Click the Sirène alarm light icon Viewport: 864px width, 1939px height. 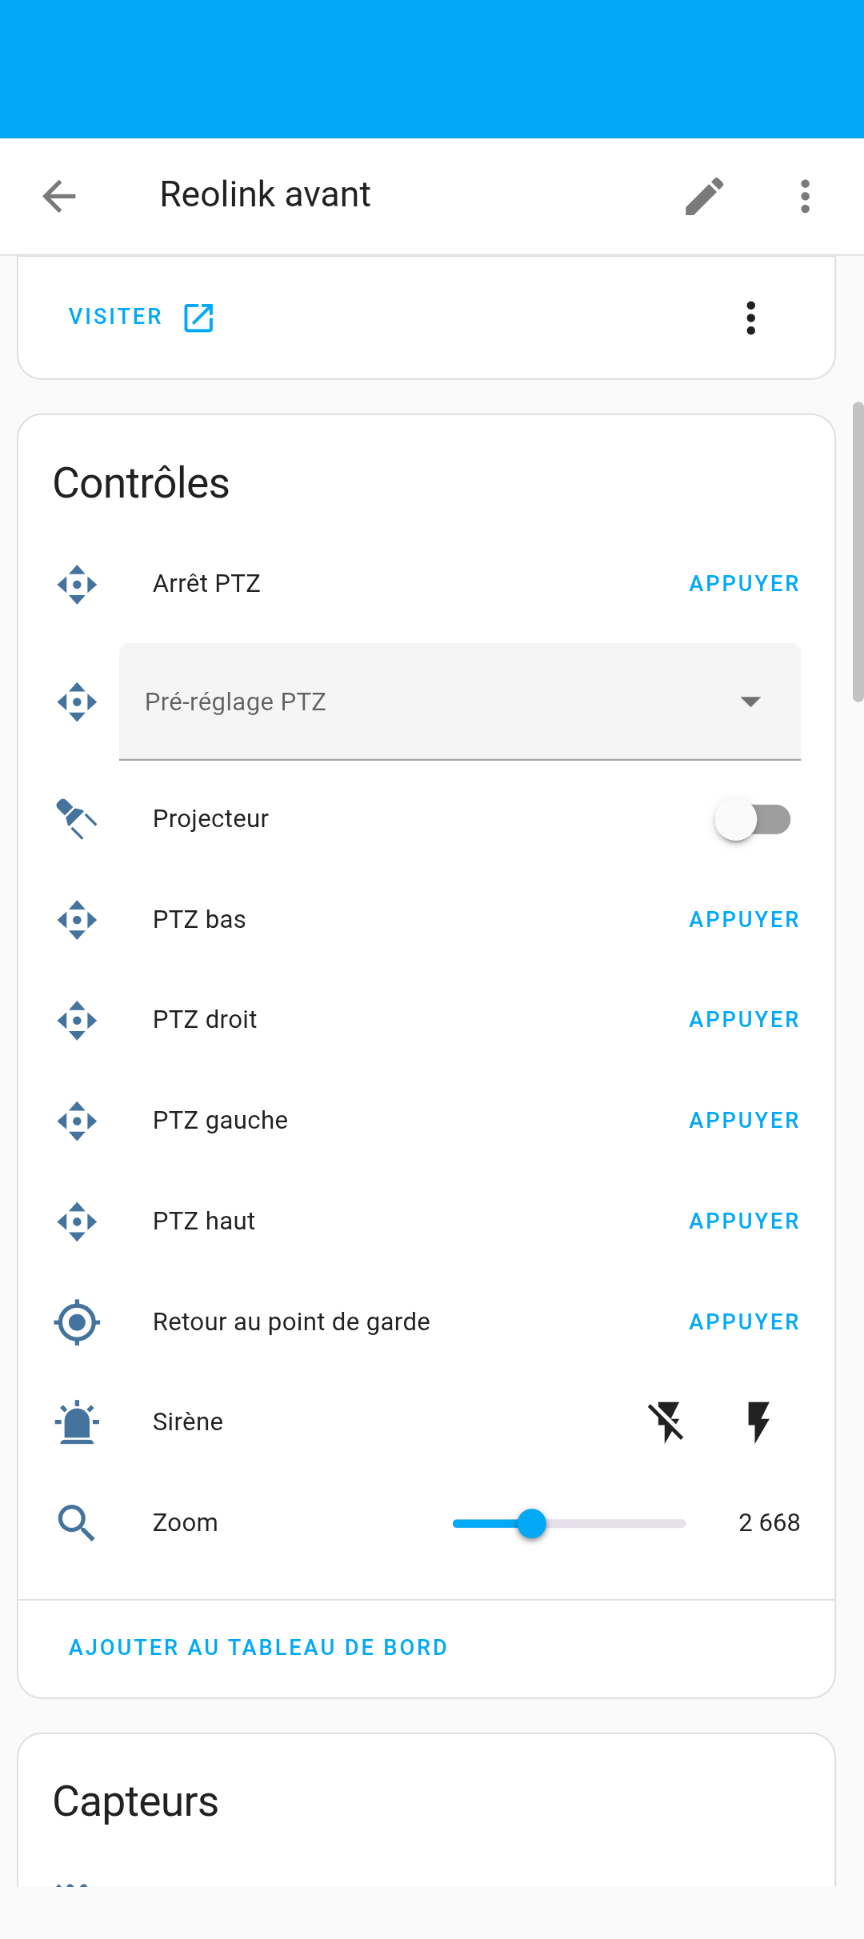tap(77, 1422)
